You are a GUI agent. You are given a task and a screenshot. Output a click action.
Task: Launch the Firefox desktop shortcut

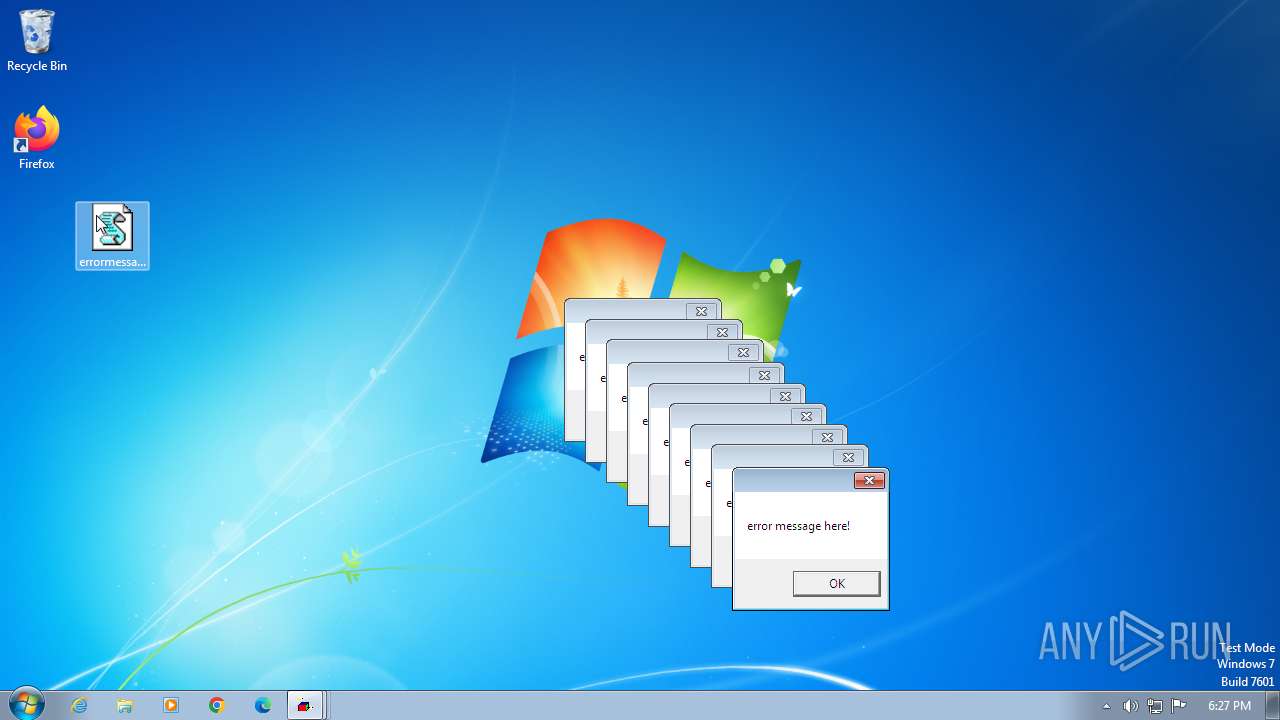(37, 139)
